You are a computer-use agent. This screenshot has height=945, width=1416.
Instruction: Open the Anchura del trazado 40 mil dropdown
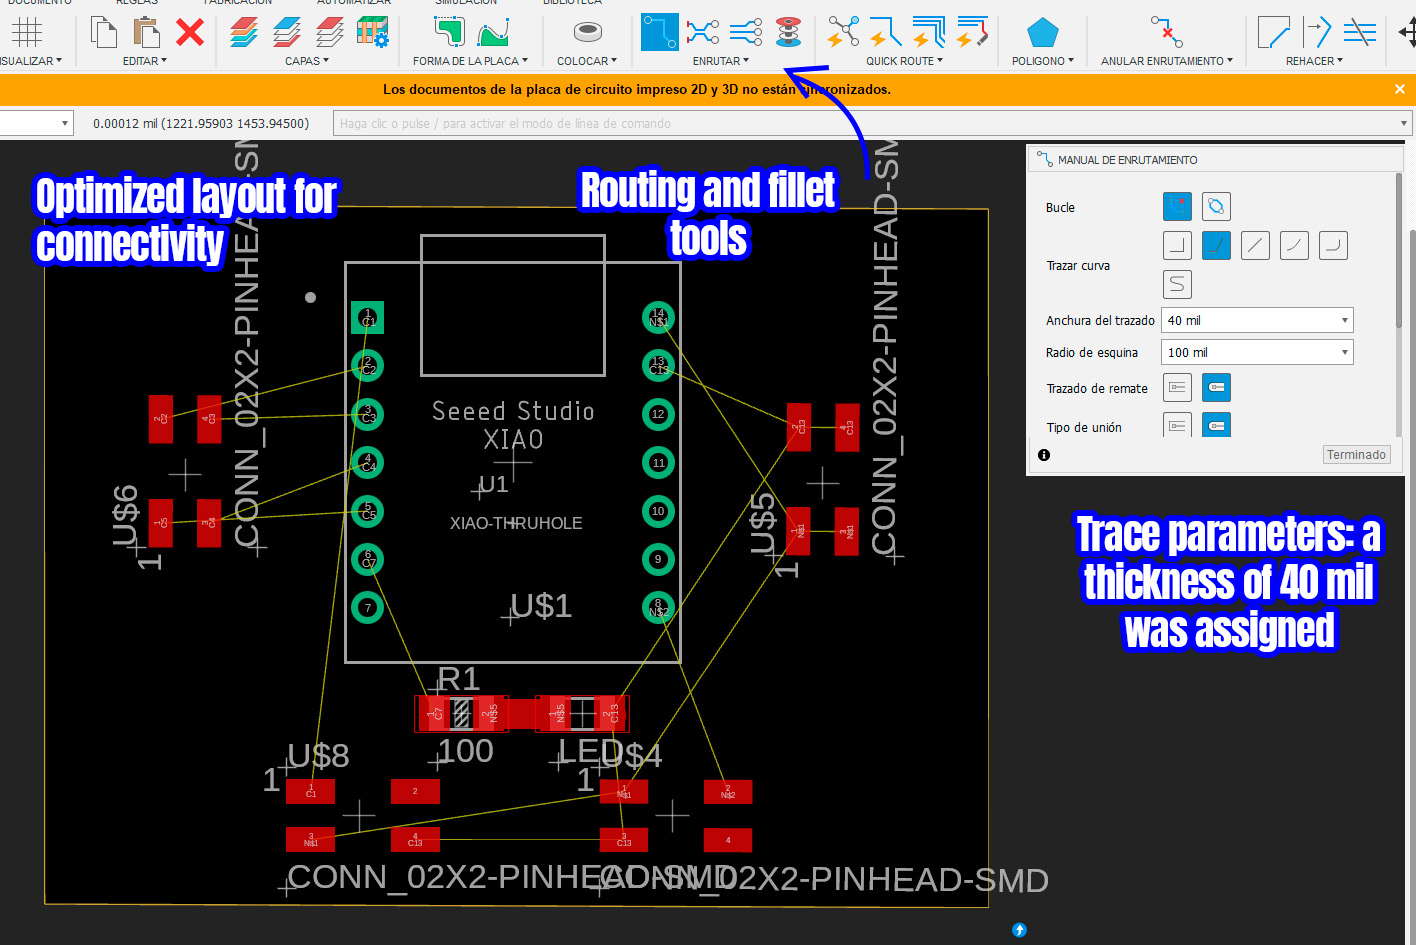point(1257,320)
